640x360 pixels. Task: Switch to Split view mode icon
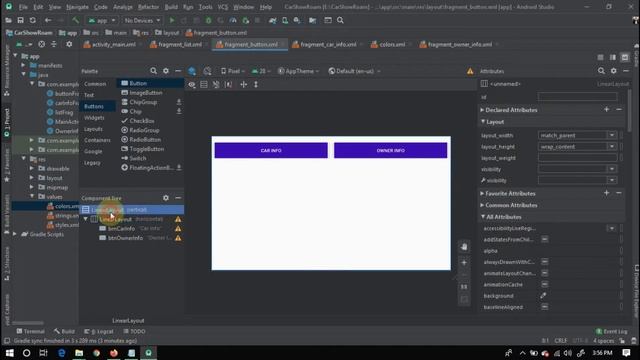click(x=613, y=58)
